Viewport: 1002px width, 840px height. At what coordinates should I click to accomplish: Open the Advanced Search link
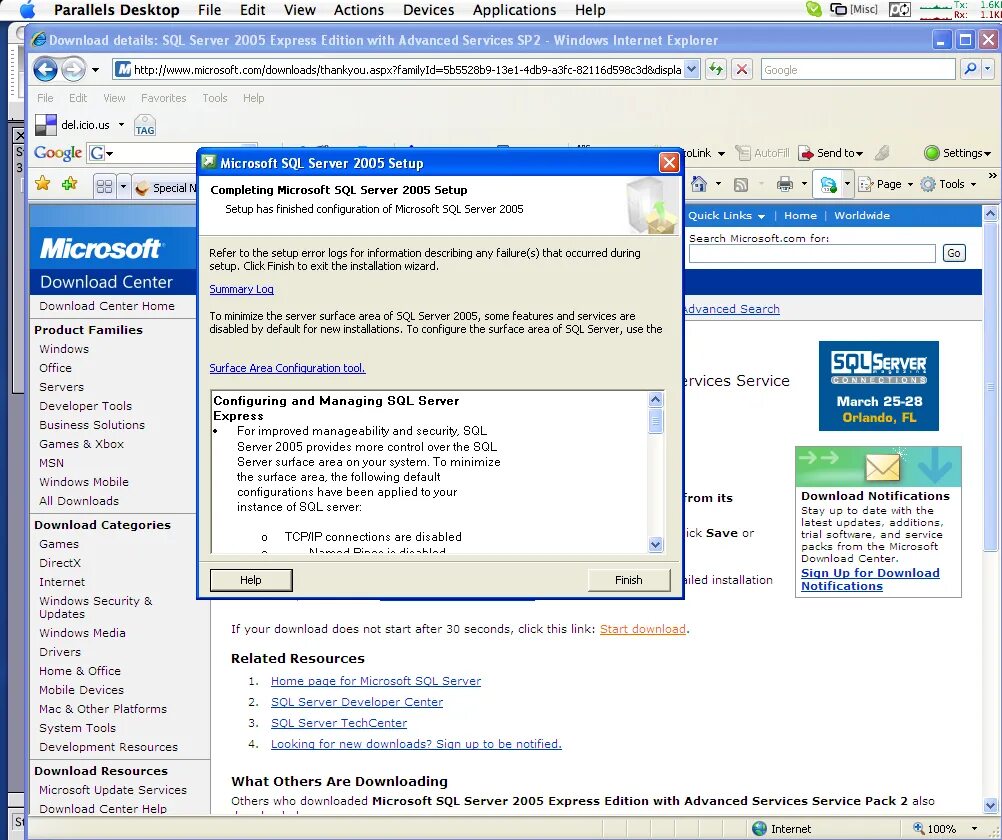[x=731, y=309]
